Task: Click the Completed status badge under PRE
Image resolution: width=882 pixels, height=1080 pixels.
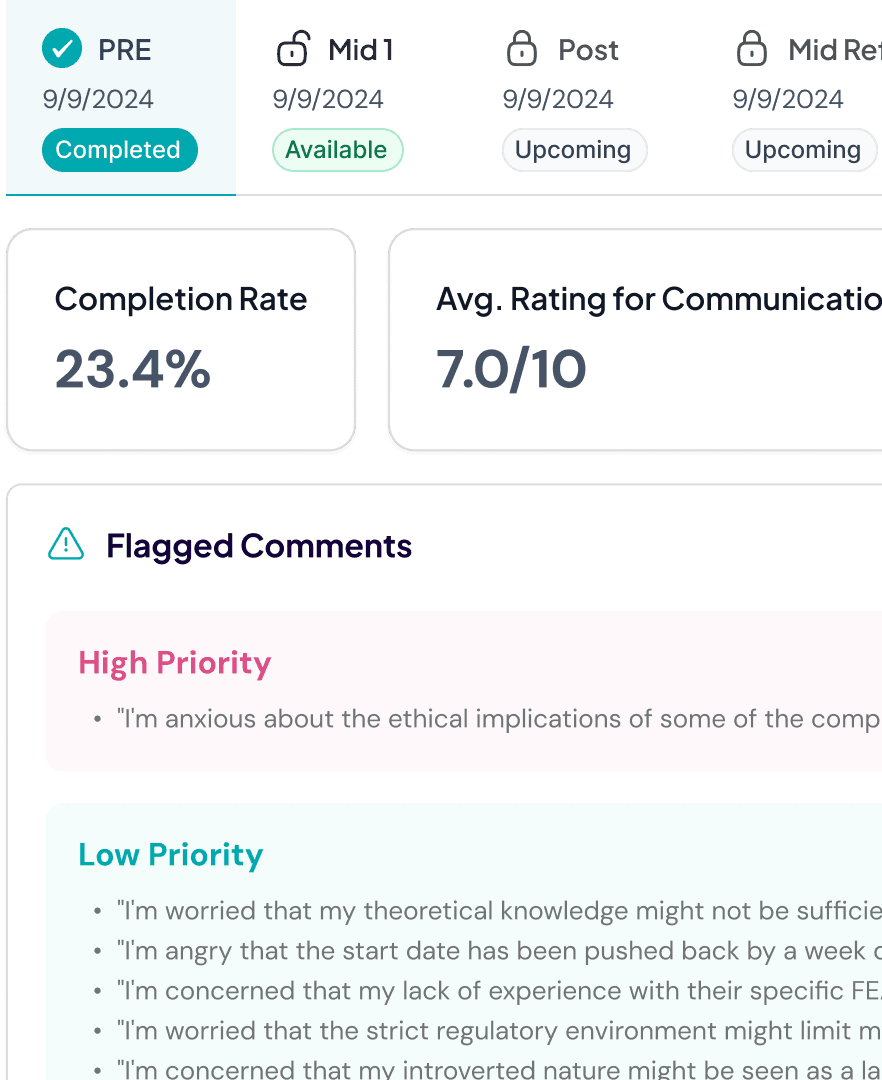Action: [x=118, y=149]
